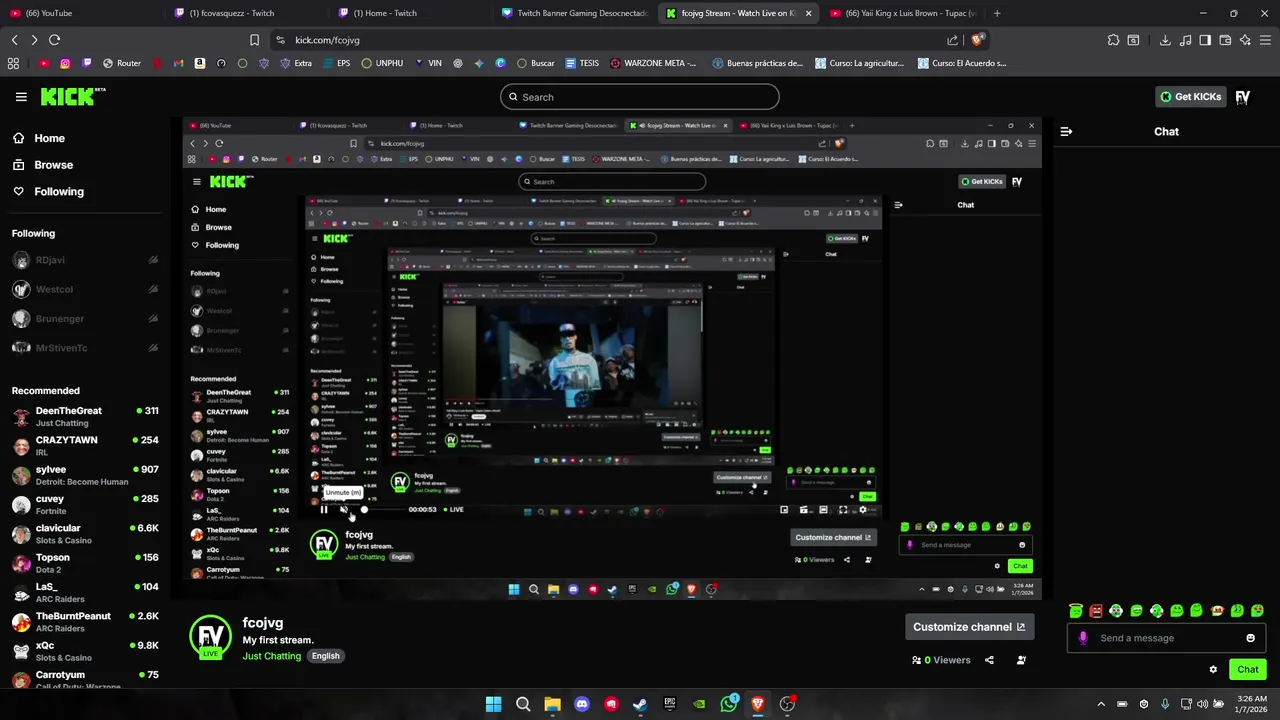The width and height of the screenshot is (1280, 720).
Task: Open WhatsApp from the taskbar
Action: [x=729, y=704]
